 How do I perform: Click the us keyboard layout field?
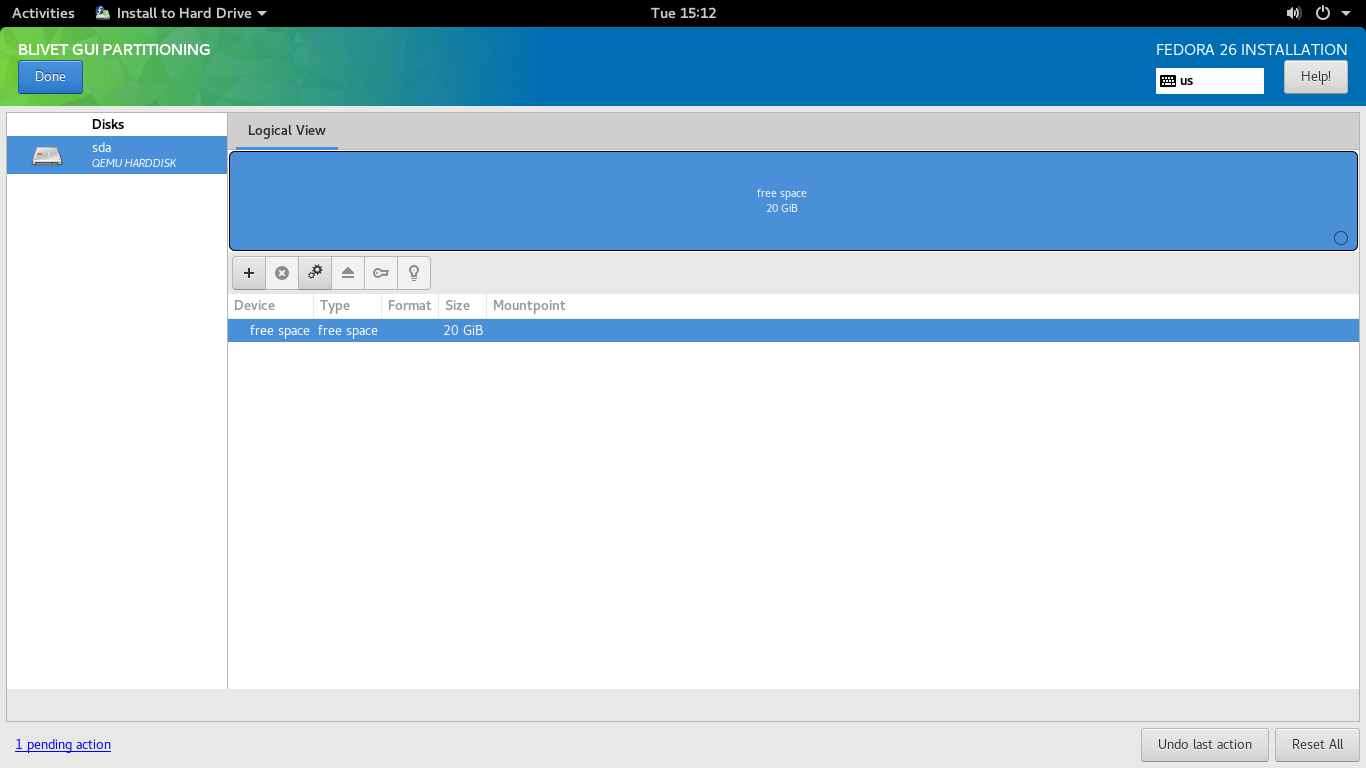tap(1210, 81)
